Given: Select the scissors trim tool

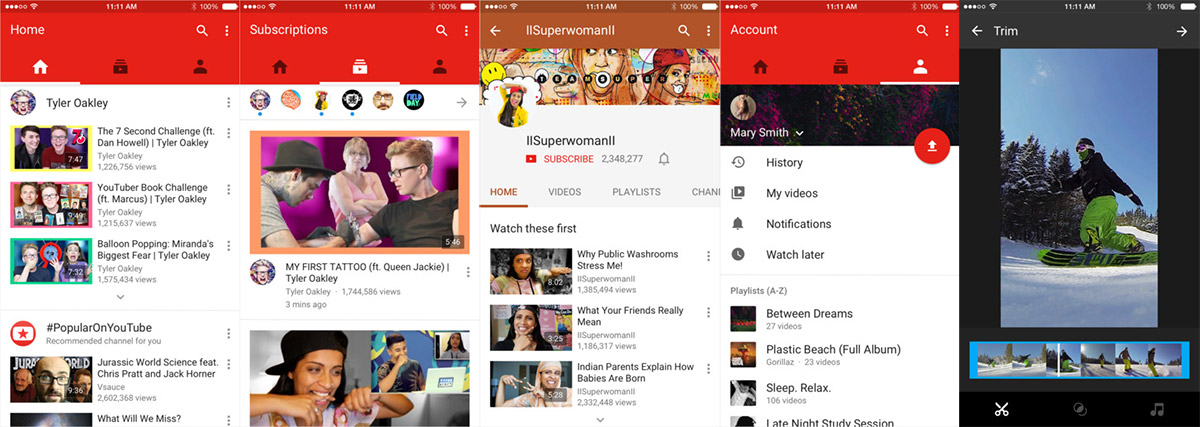Looking at the screenshot, I should (1000, 409).
